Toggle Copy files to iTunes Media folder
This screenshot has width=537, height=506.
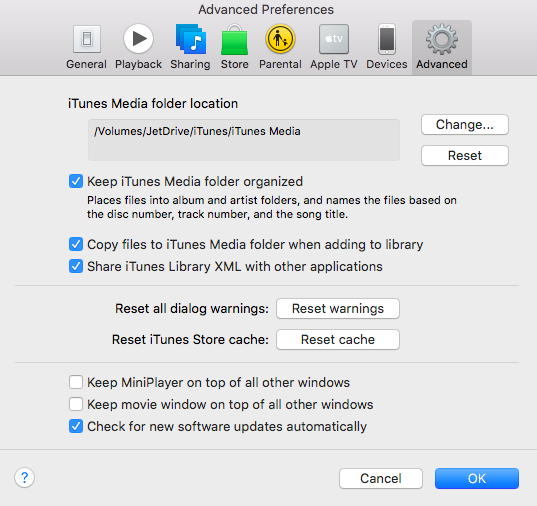(76, 244)
